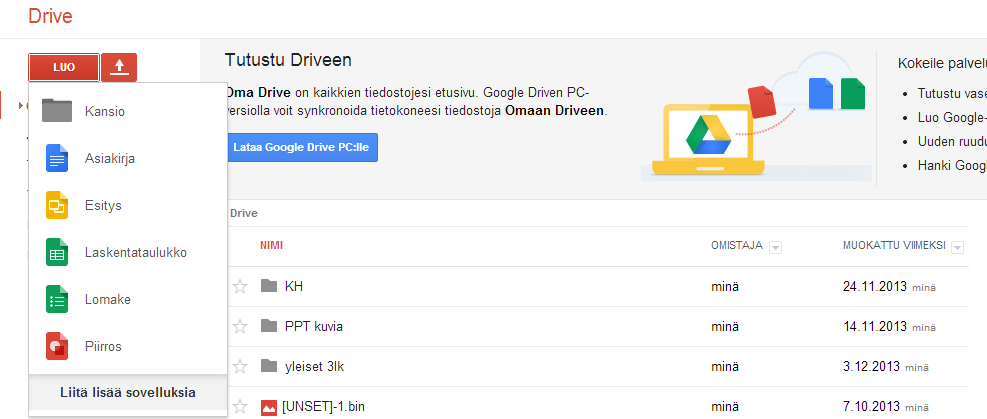Click the date 24.11.2013
987x419 pixels.
[875, 287]
